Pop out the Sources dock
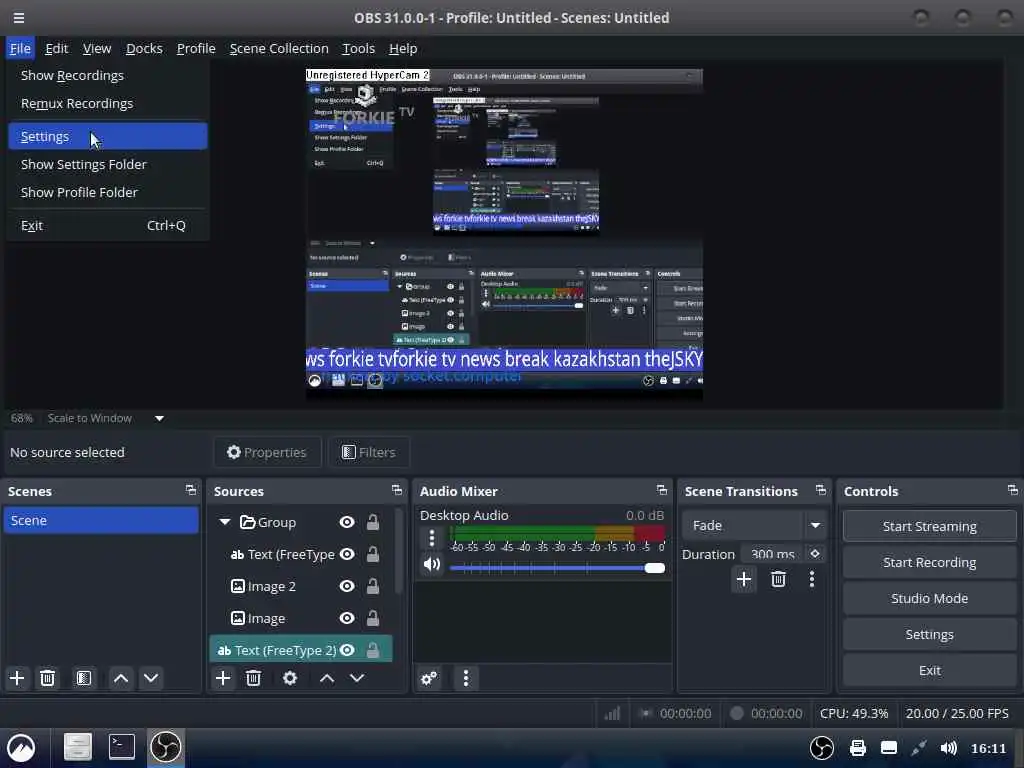 tap(396, 490)
